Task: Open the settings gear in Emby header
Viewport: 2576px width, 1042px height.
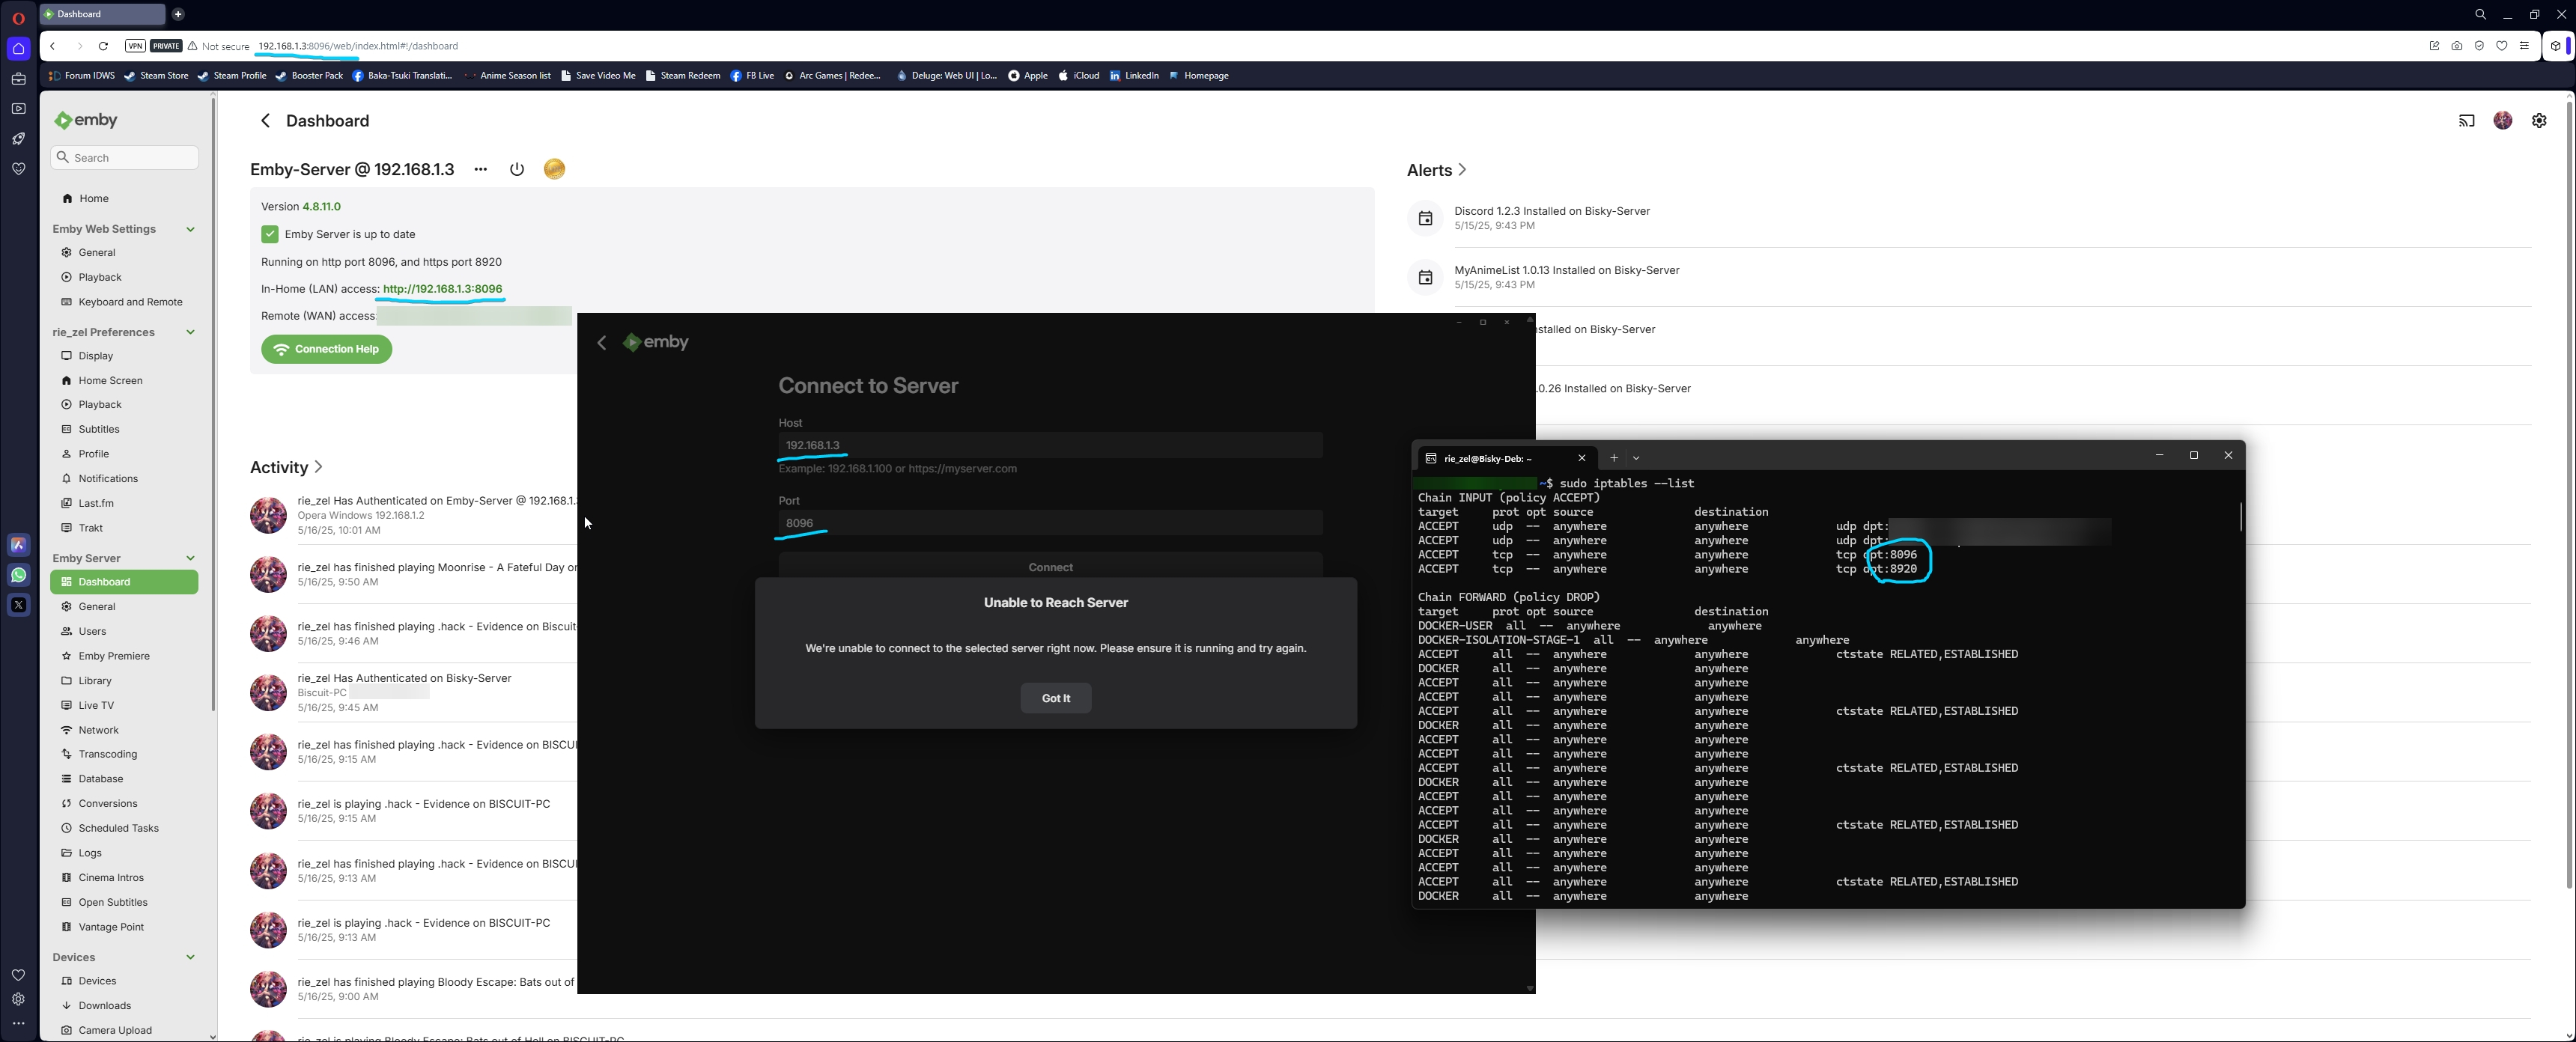Action: 2539,120
